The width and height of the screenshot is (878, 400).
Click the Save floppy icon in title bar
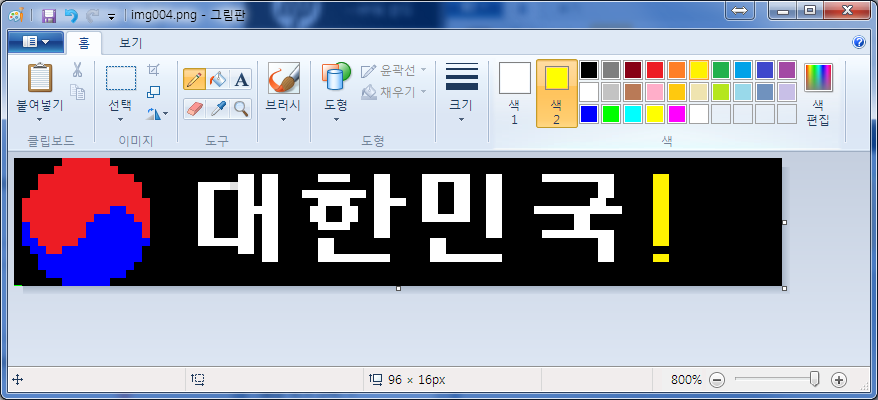(x=49, y=15)
